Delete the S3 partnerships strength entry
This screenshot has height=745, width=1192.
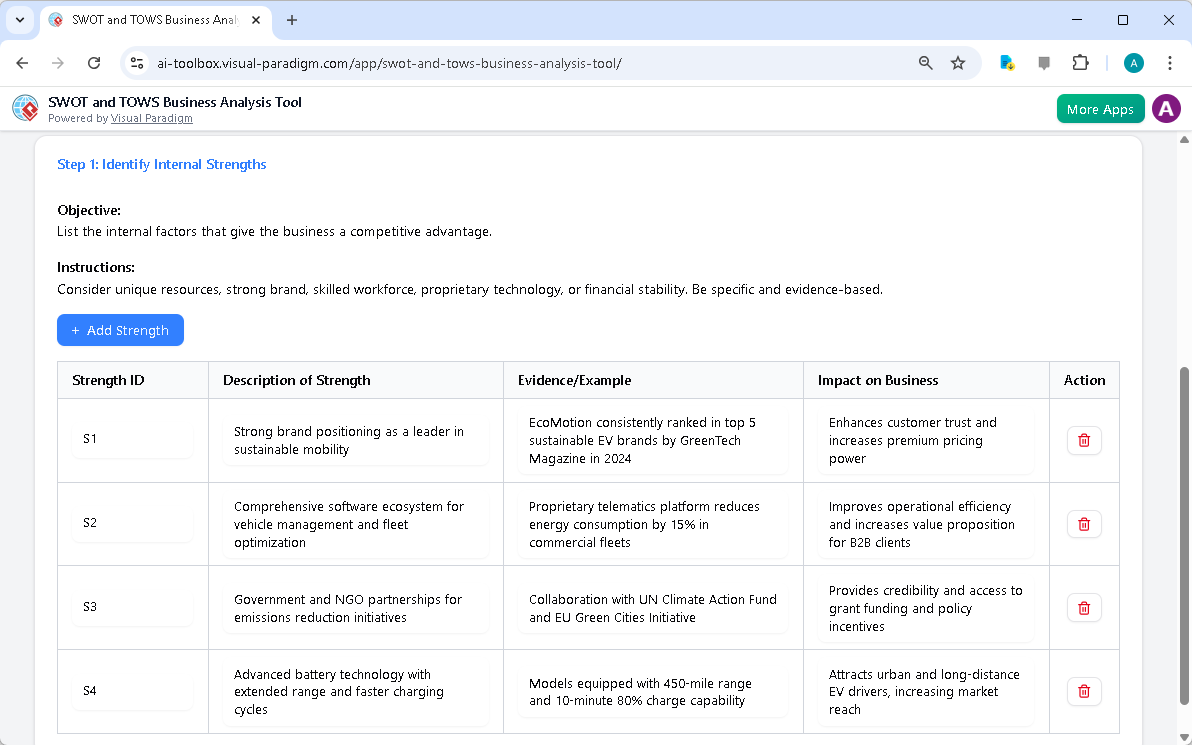point(1084,607)
